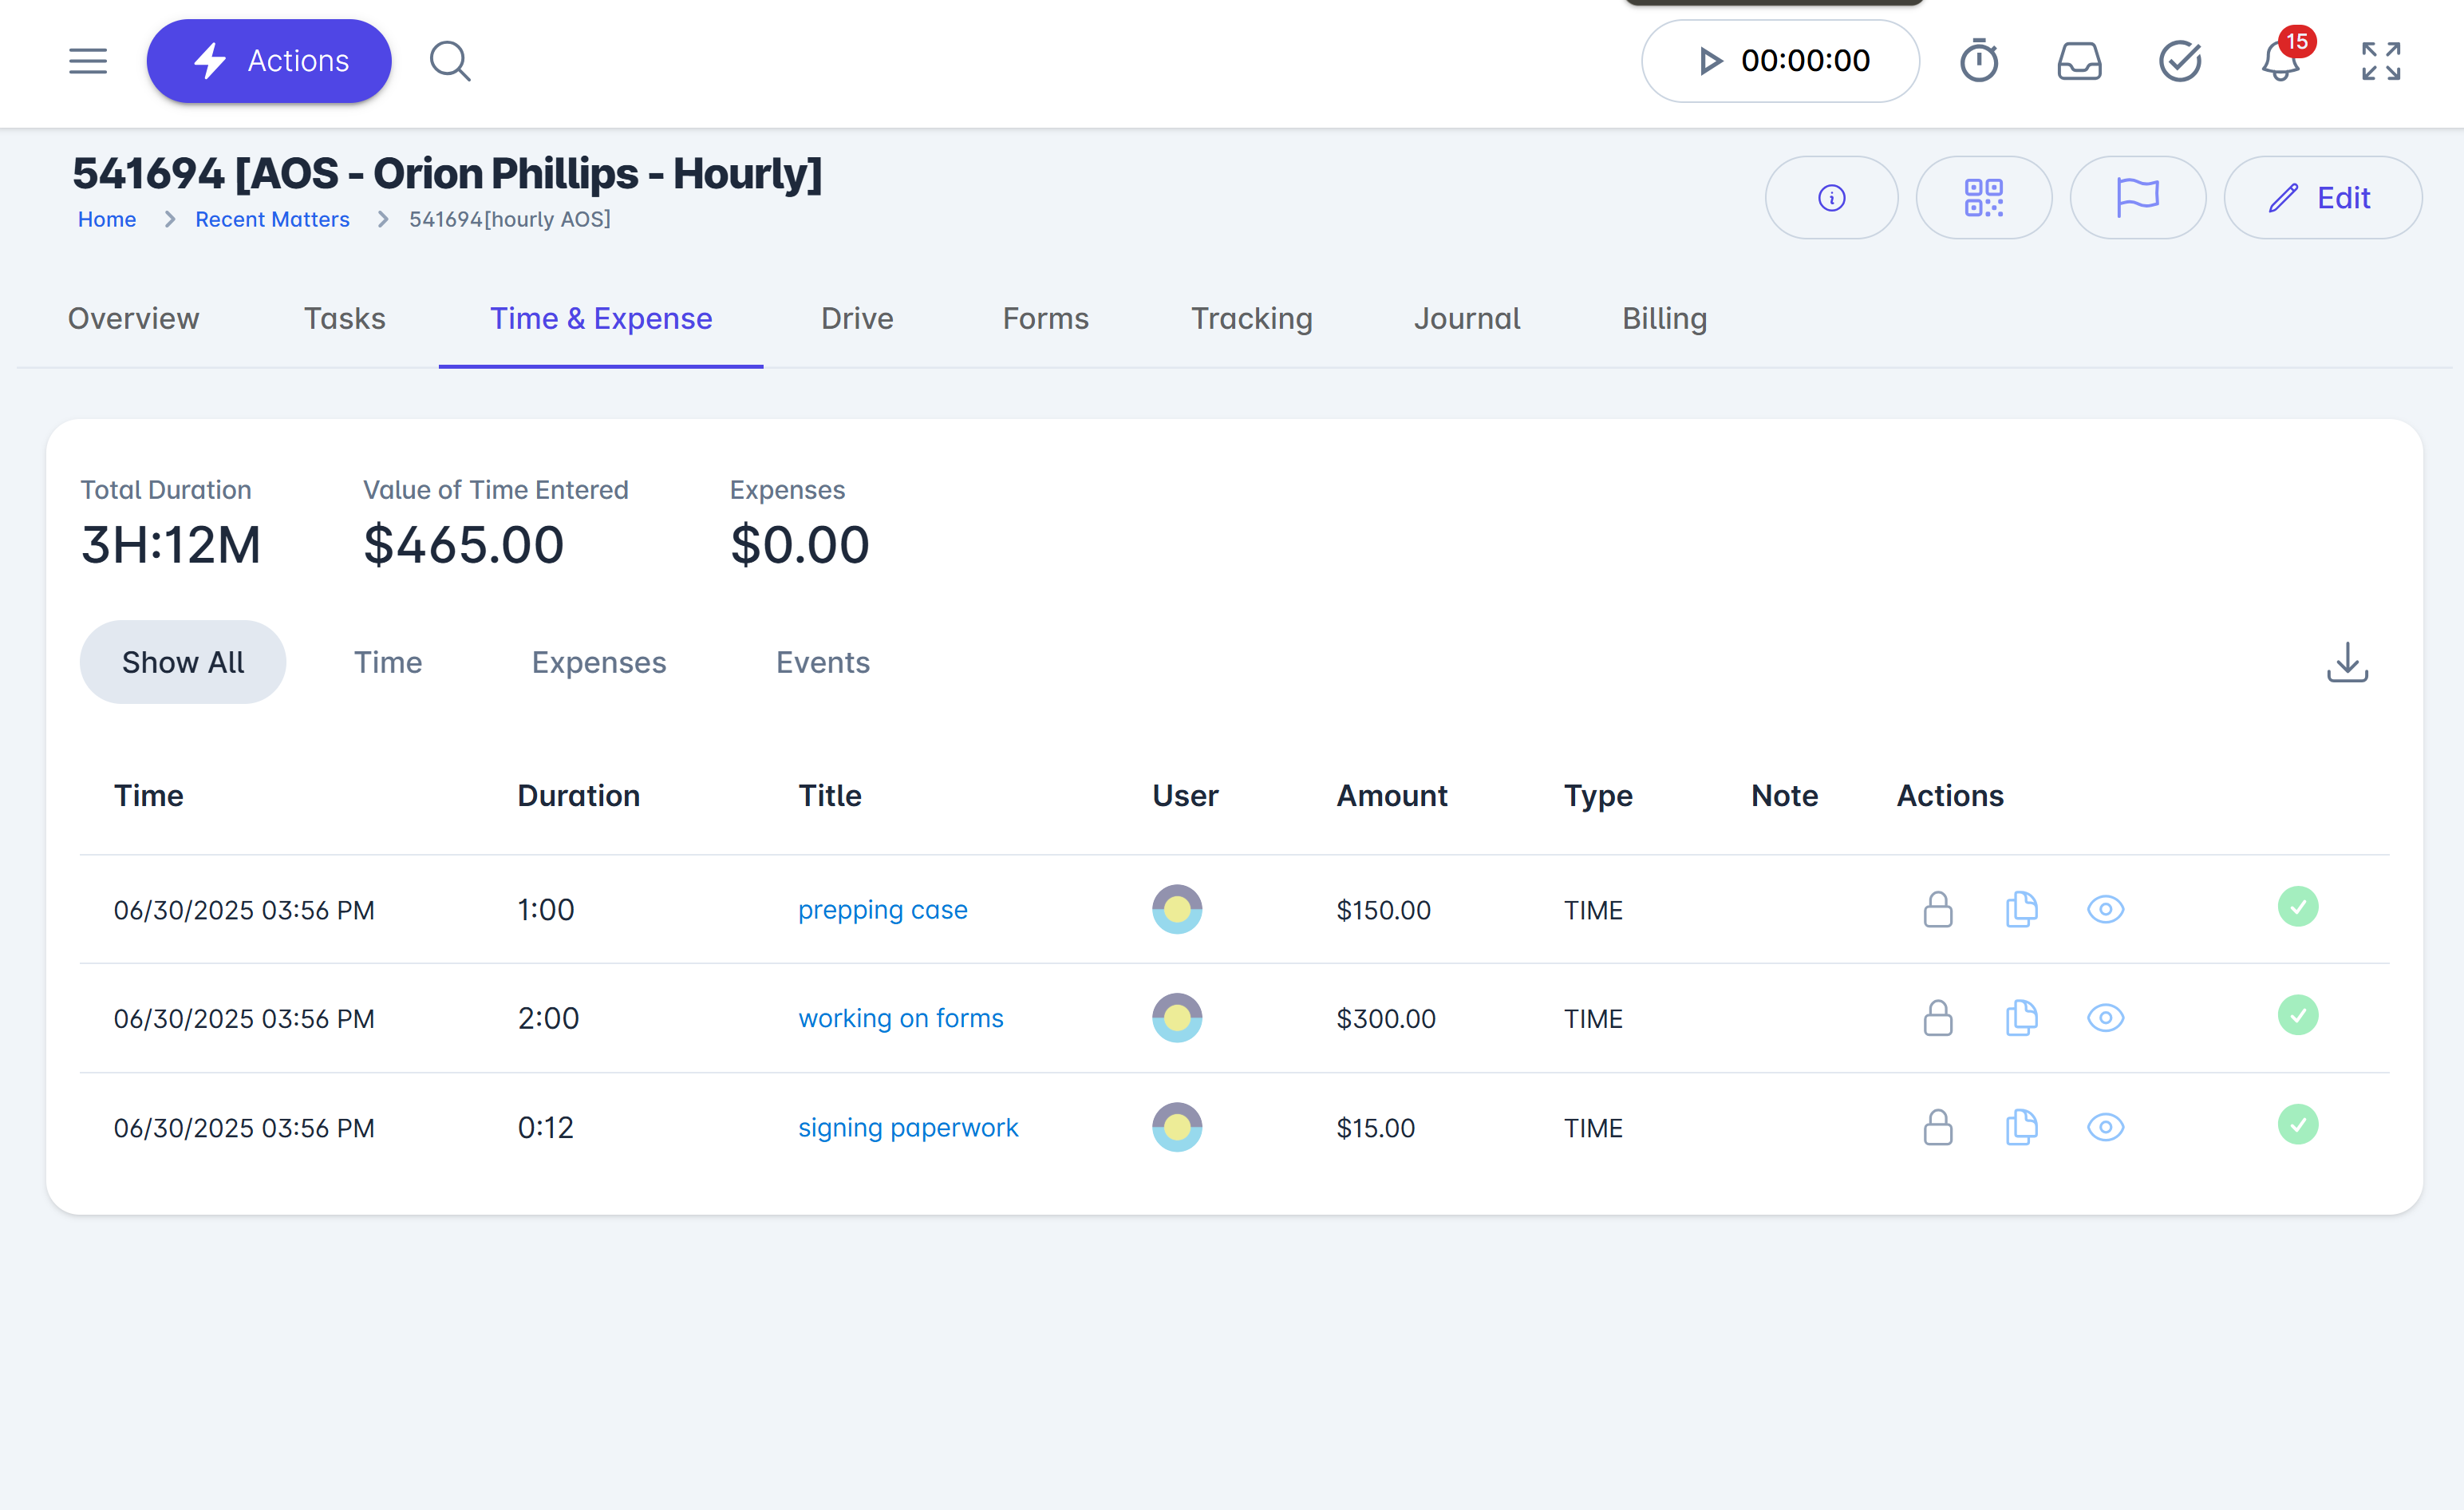Viewport: 2464px width, 1510px height.
Task: Enter fullscreen with the expand icon
Action: tap(2380, 61)
